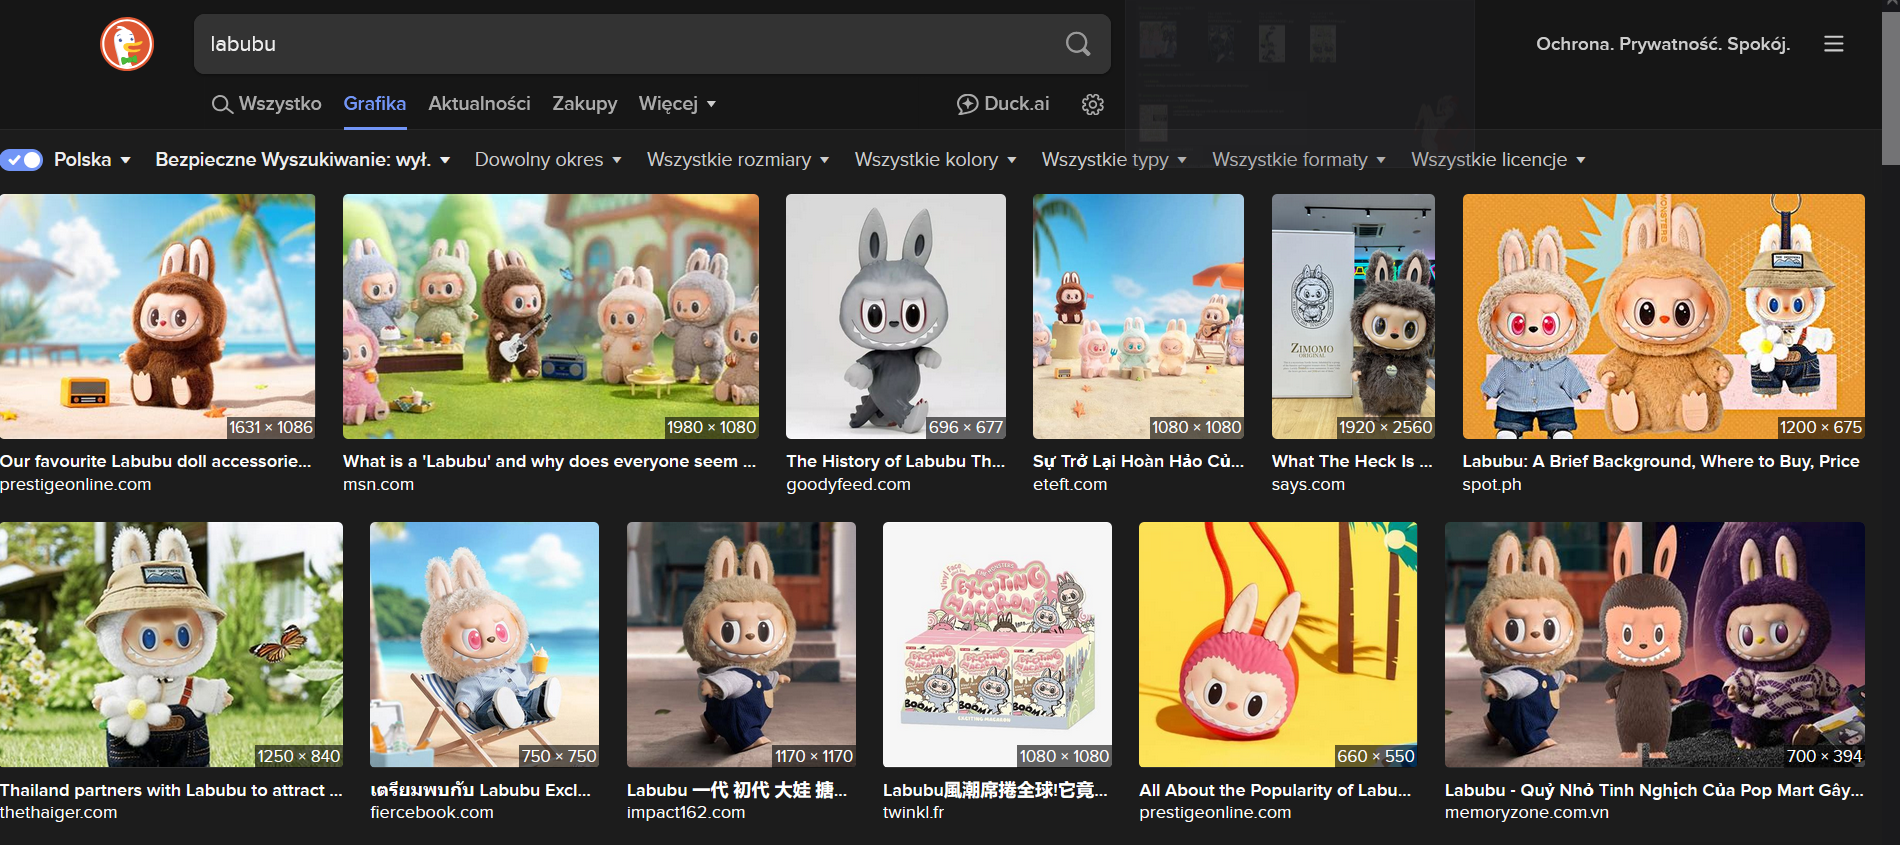Open the hamburger menu icon

click(x=1834, y=44)
